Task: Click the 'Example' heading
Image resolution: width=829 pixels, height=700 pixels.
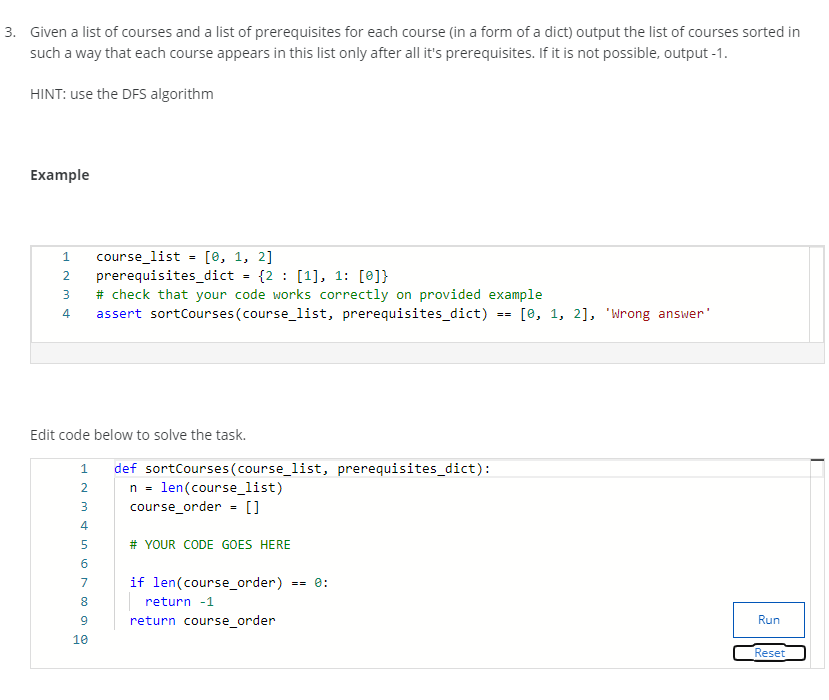Action: 60,175
